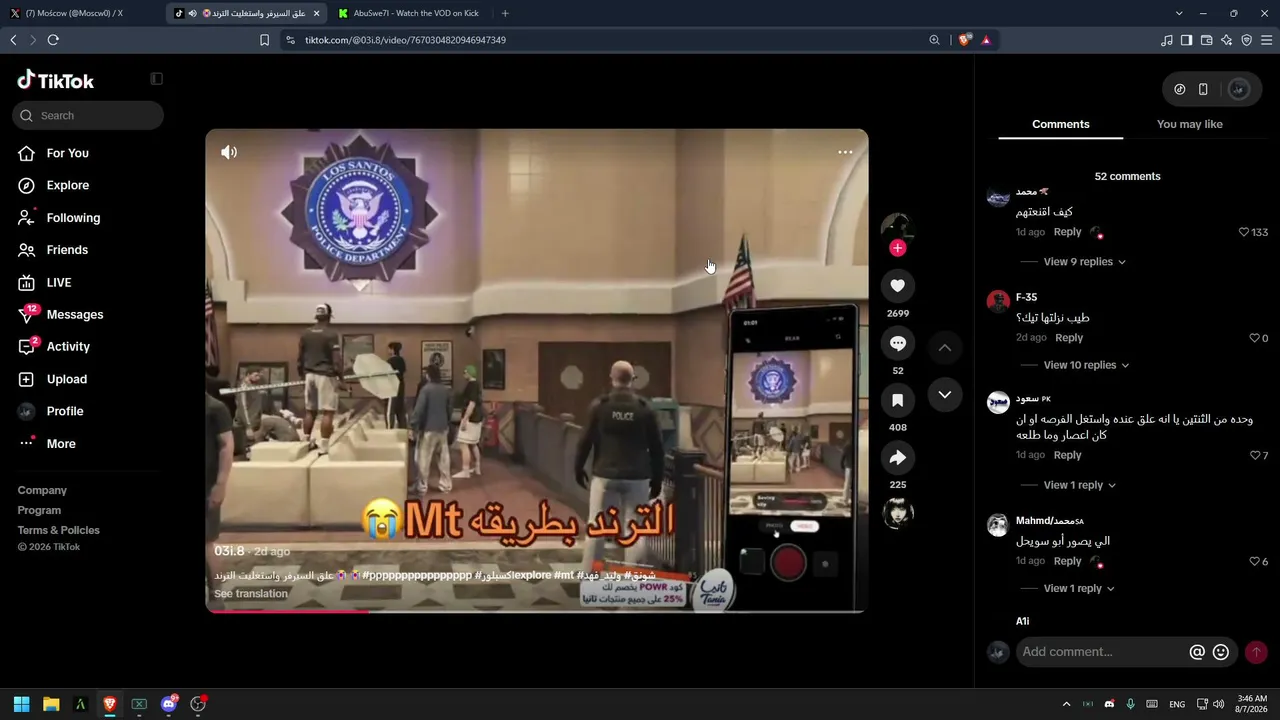
Task: Open Discord from the taskbar
Action: coord(168,704)
